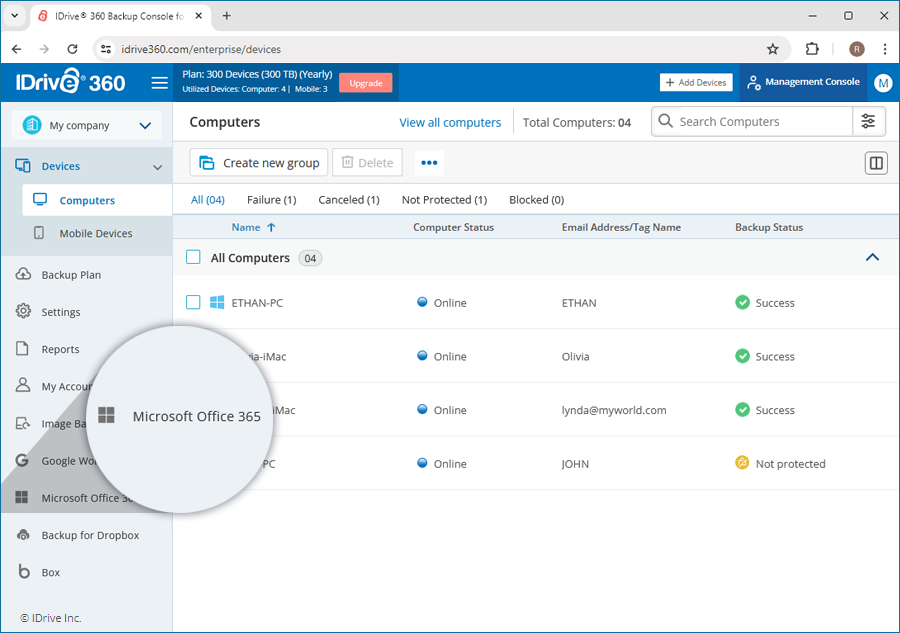Click the Upgrade button
The image size is (900, 633).
pos(366,83)
